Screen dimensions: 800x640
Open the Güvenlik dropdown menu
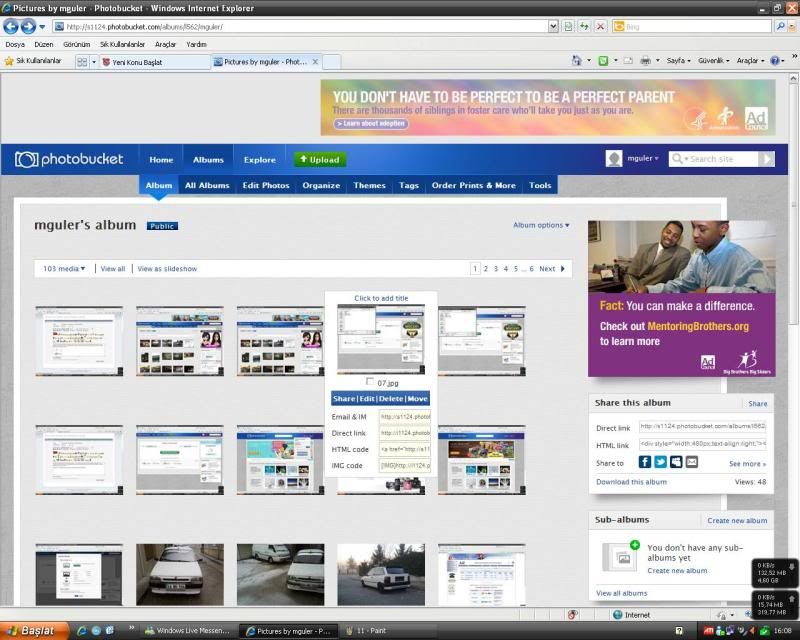click(x=713, y=61)
